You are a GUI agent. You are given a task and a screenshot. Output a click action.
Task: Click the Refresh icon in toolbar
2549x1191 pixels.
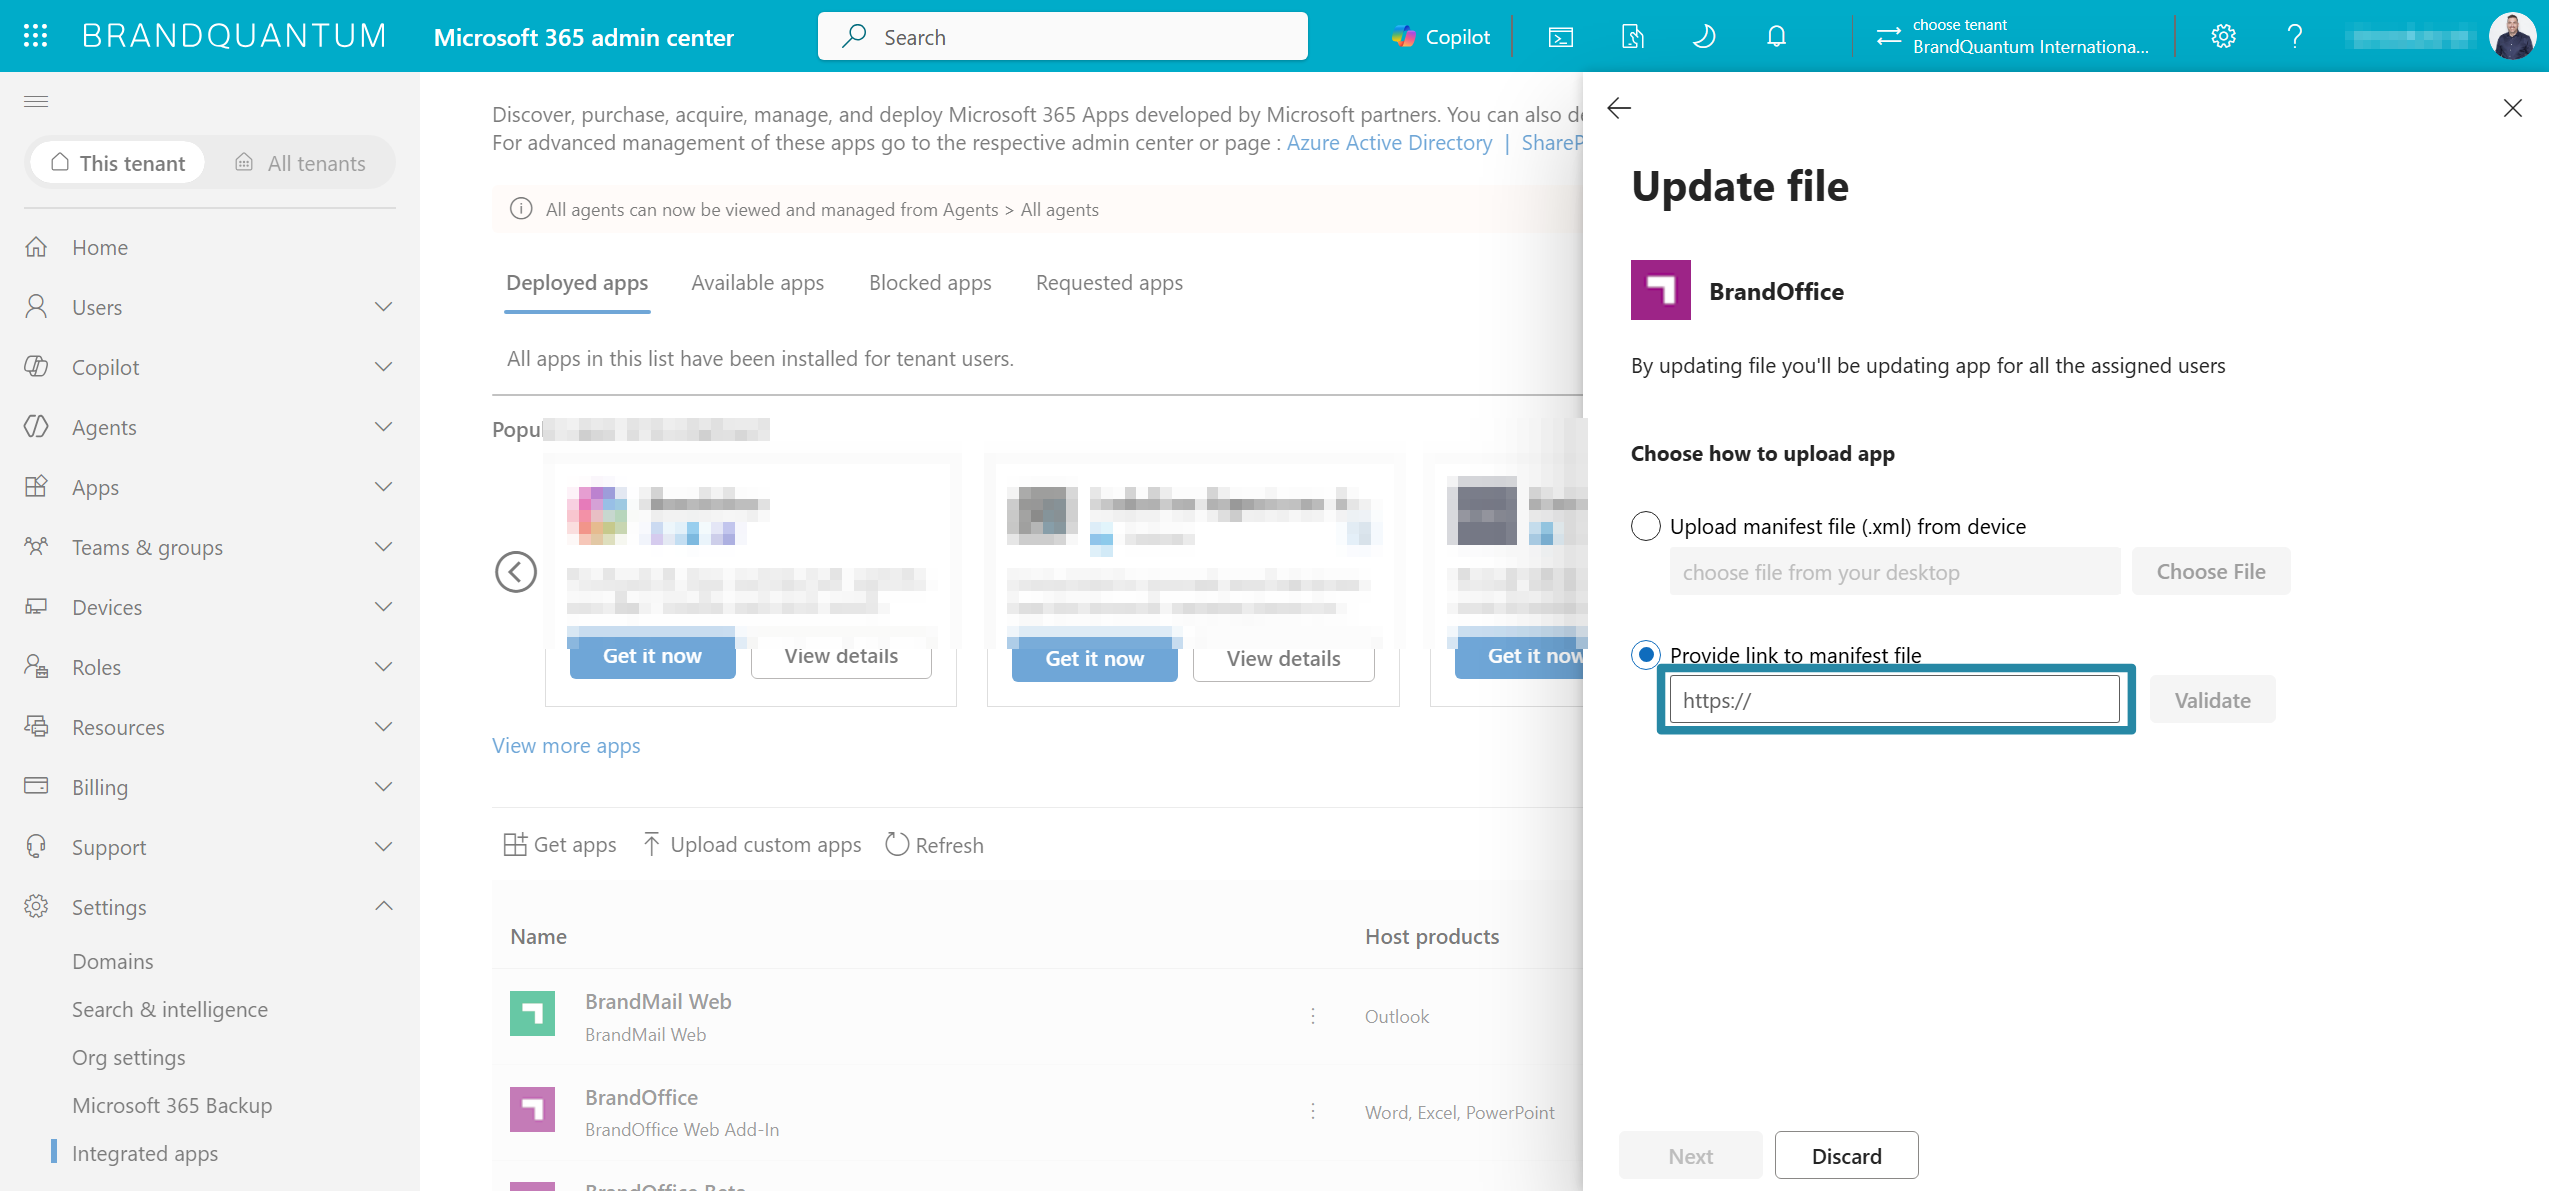(x=897, y=845)
